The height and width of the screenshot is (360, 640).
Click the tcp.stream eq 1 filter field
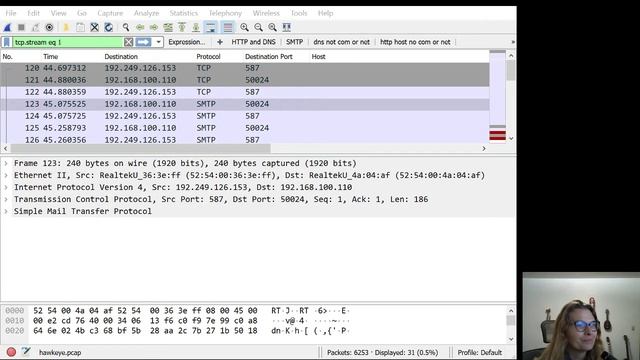click(67, 42)
